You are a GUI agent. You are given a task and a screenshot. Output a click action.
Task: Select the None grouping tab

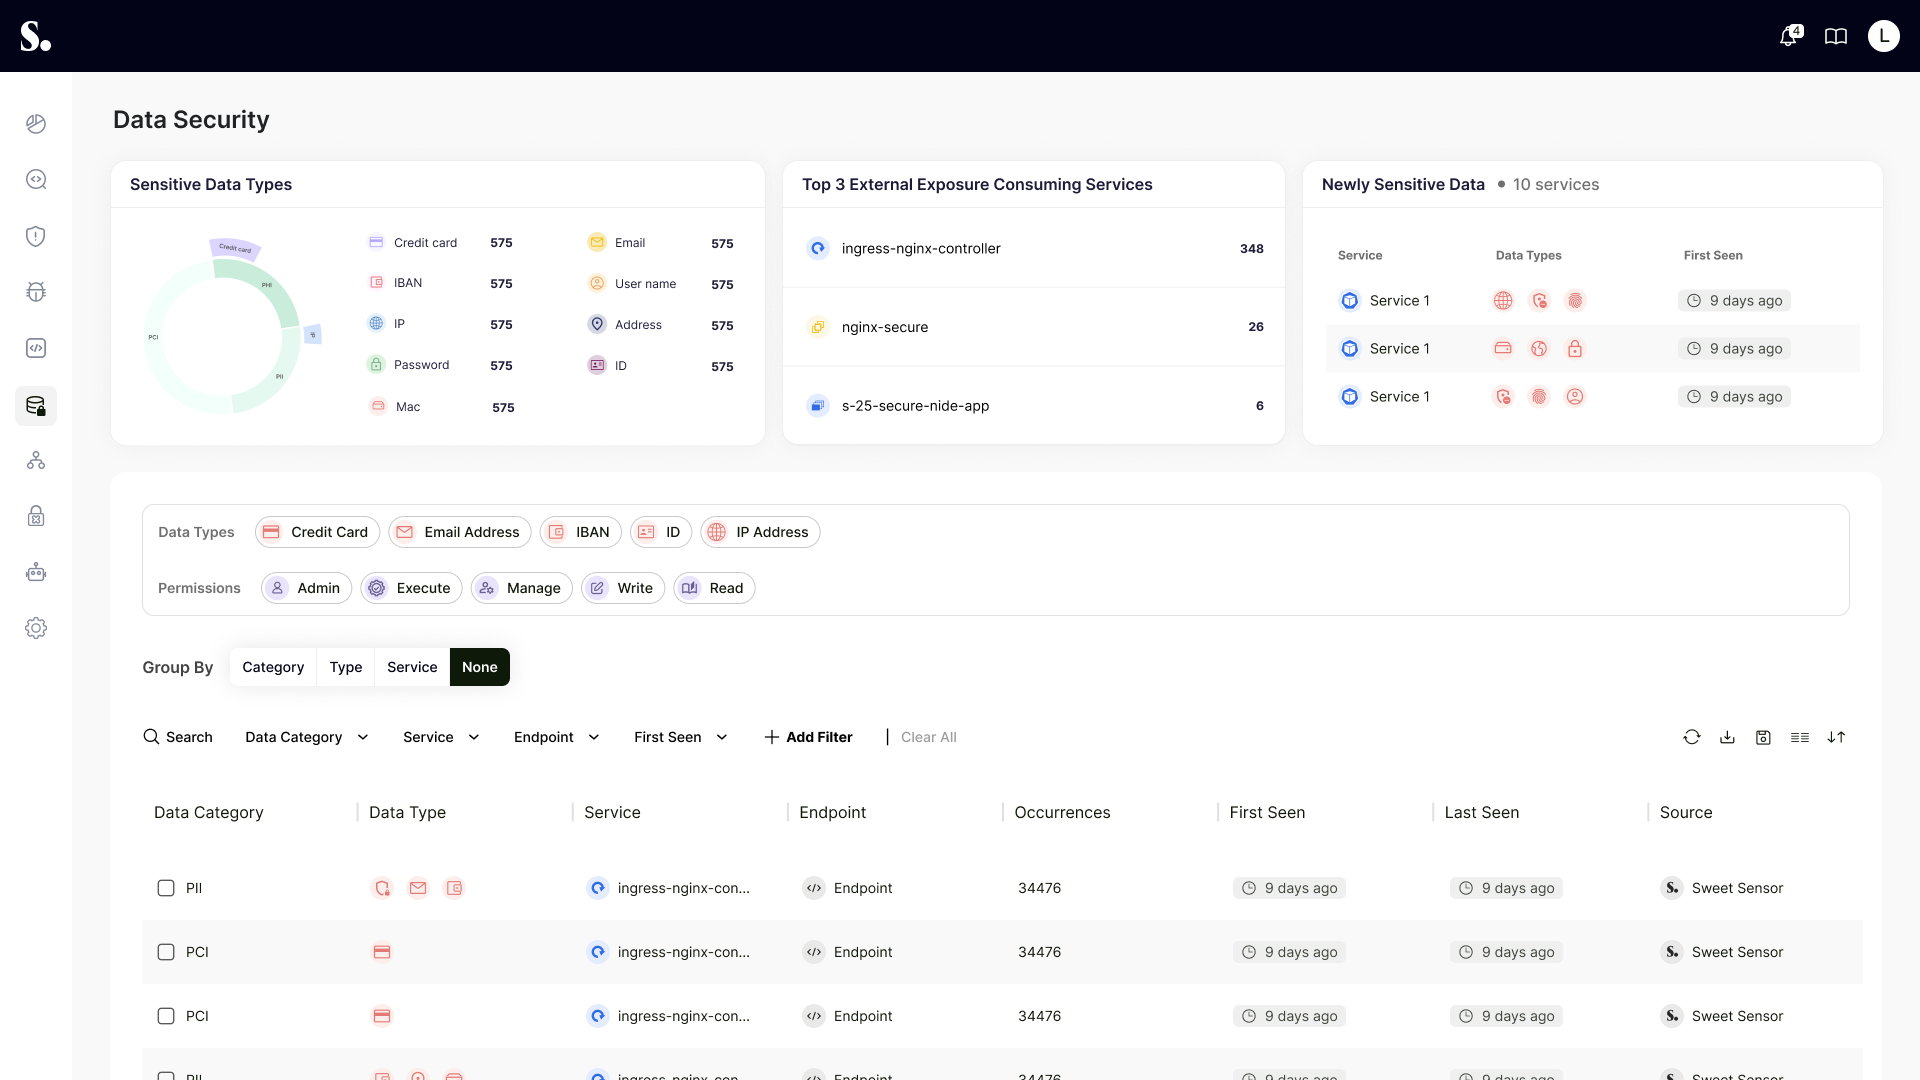(x=480, y=667)
